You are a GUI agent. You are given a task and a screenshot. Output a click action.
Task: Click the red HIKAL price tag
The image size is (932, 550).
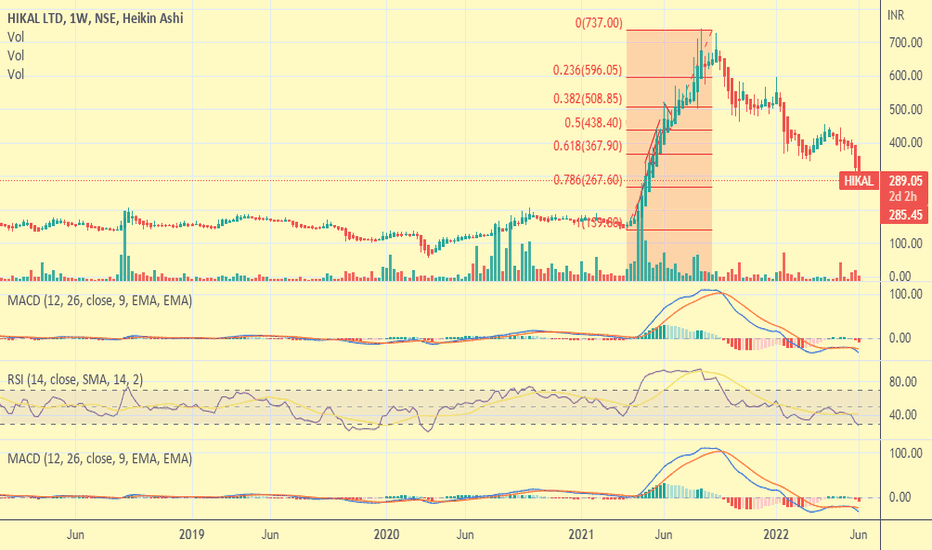tap(859, 181)
